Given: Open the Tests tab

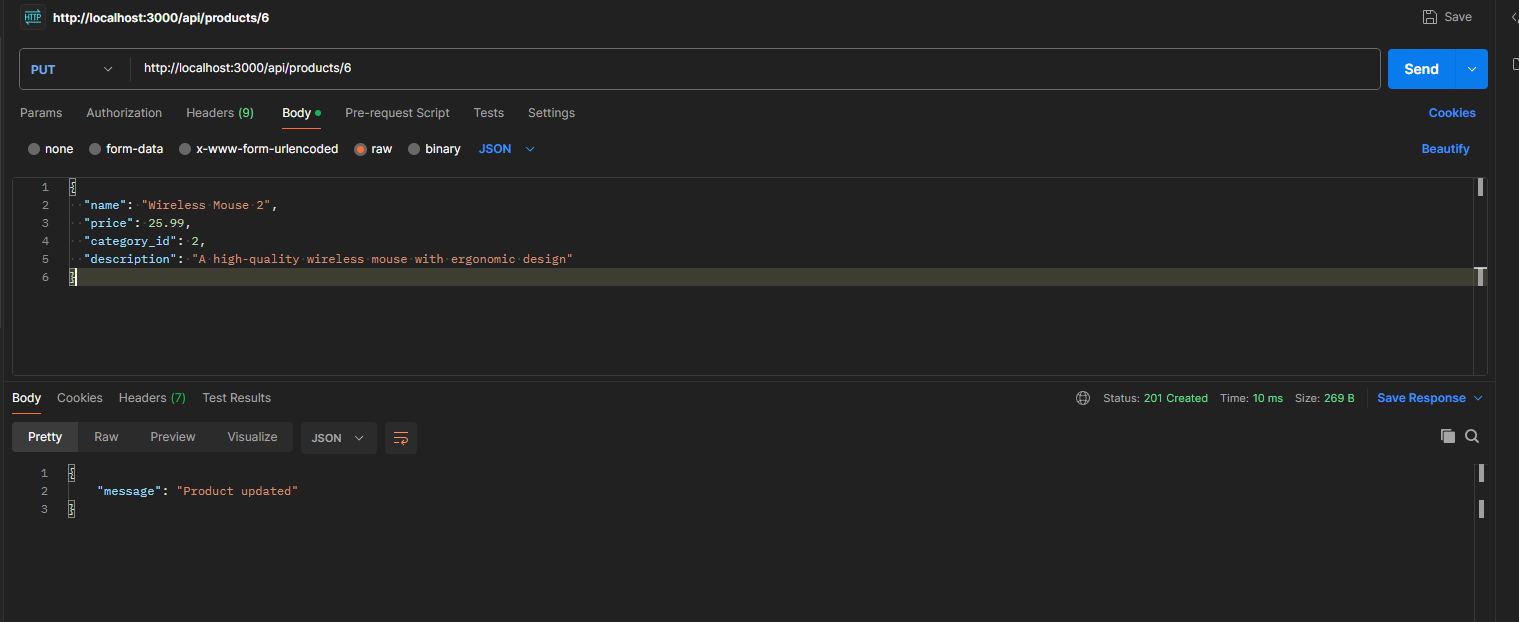Looking at the screenshot, I should [x=489, y=113].
